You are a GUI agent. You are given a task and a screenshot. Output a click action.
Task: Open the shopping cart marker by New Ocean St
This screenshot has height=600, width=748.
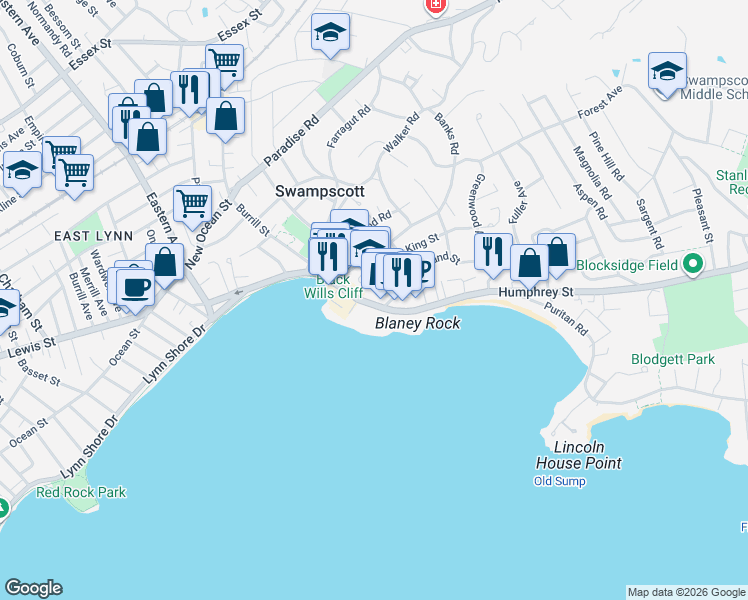192,204
